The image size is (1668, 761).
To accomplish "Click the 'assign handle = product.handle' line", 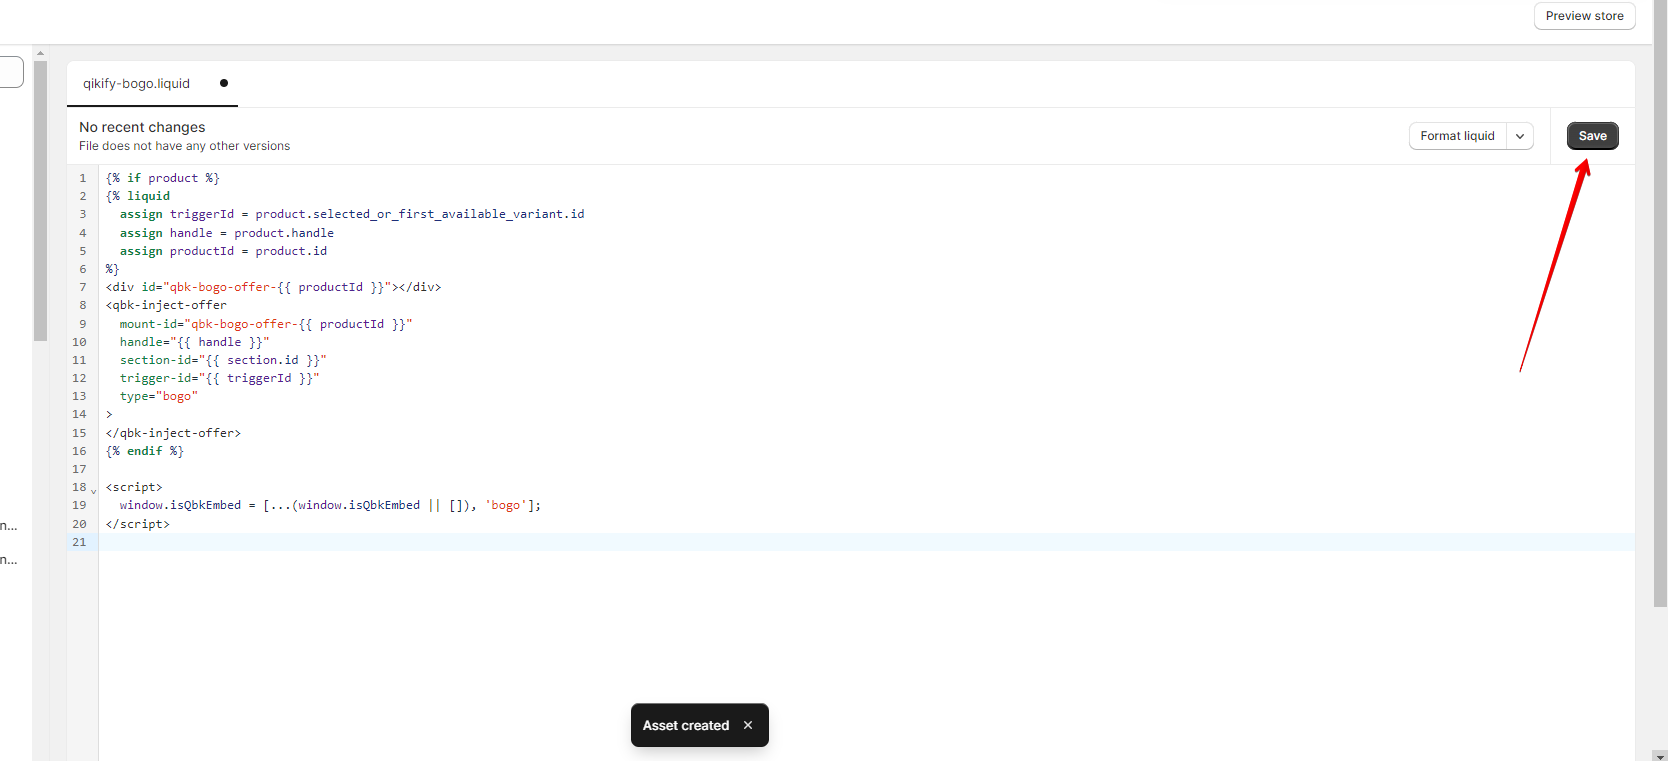I will coord(227,233).
